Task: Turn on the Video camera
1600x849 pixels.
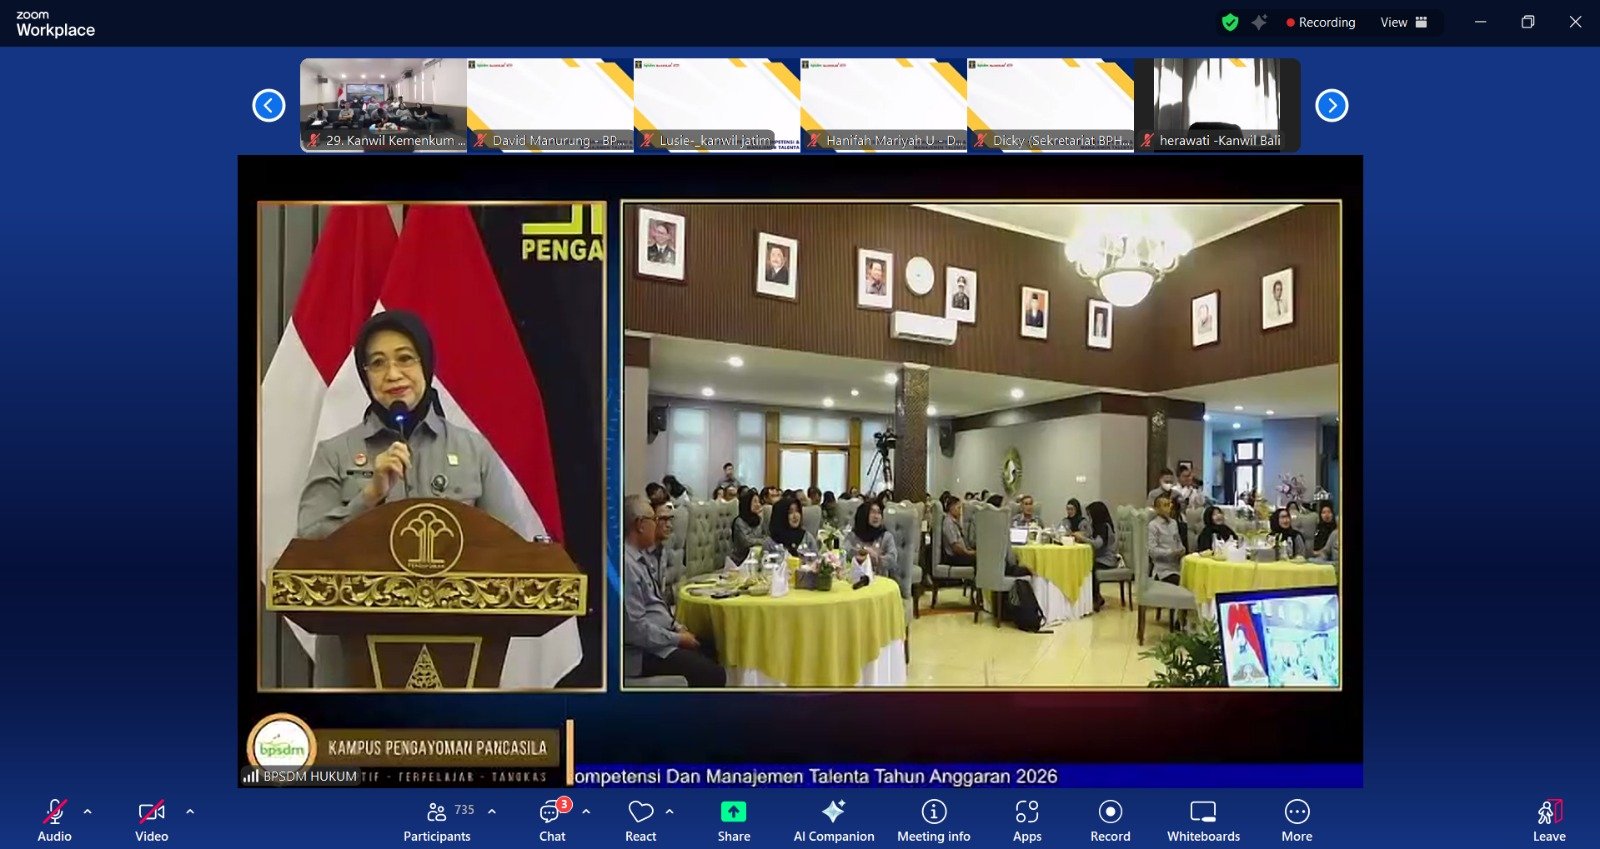Action: coord(151,812)
